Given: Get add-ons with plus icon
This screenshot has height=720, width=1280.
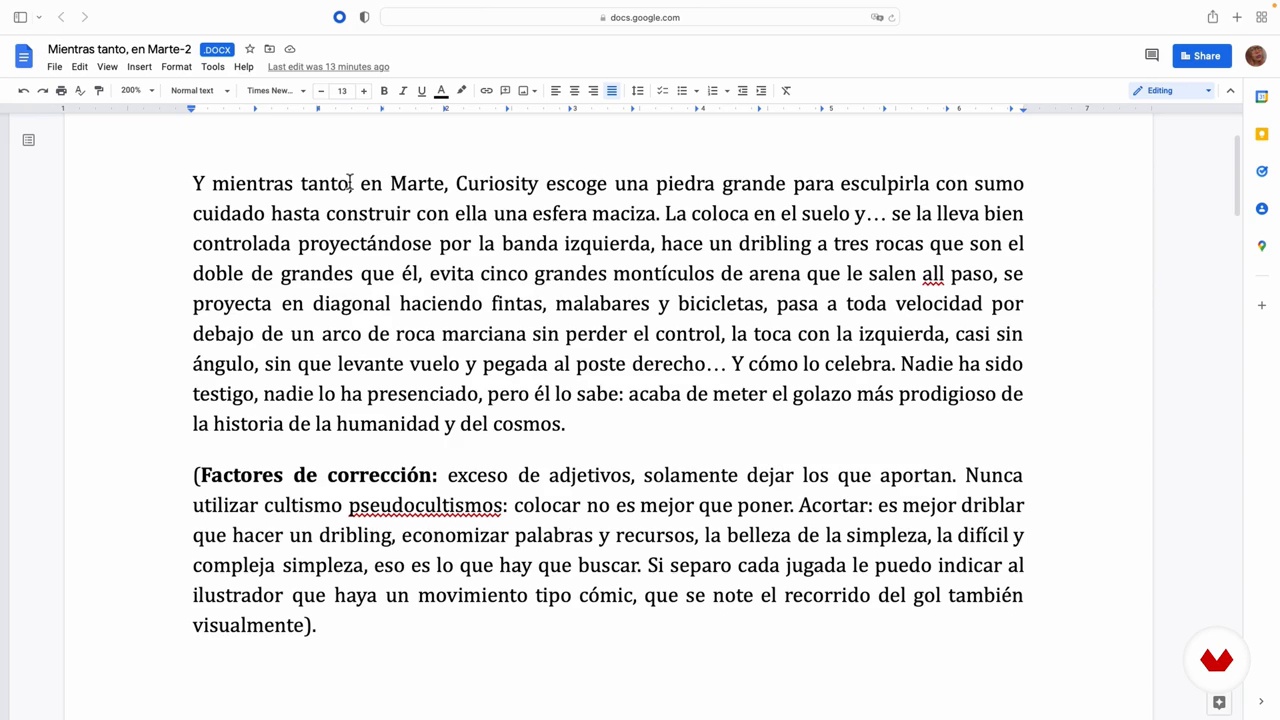Looking at the screenshot, I should [x=1262, y=304].
